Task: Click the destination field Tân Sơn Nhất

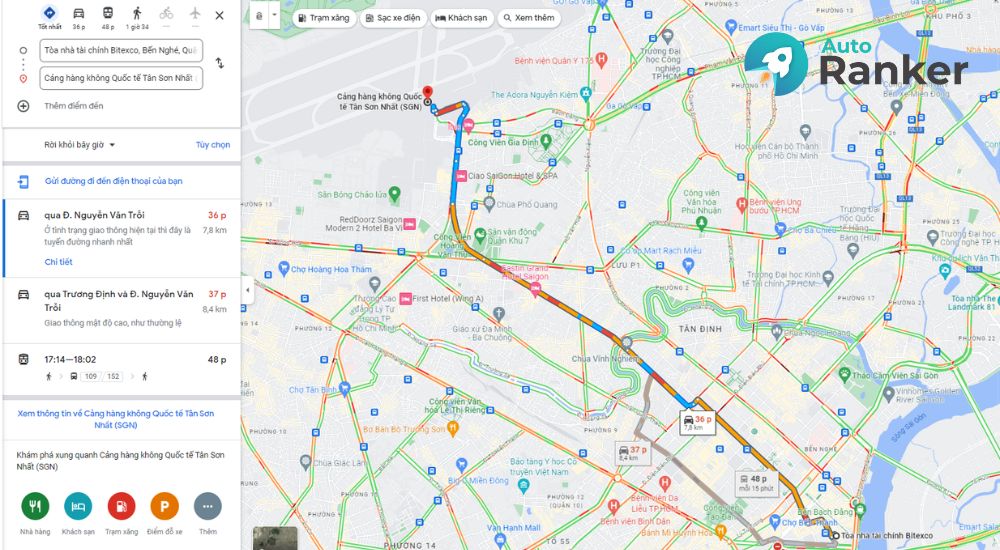Action: point(121,78)
